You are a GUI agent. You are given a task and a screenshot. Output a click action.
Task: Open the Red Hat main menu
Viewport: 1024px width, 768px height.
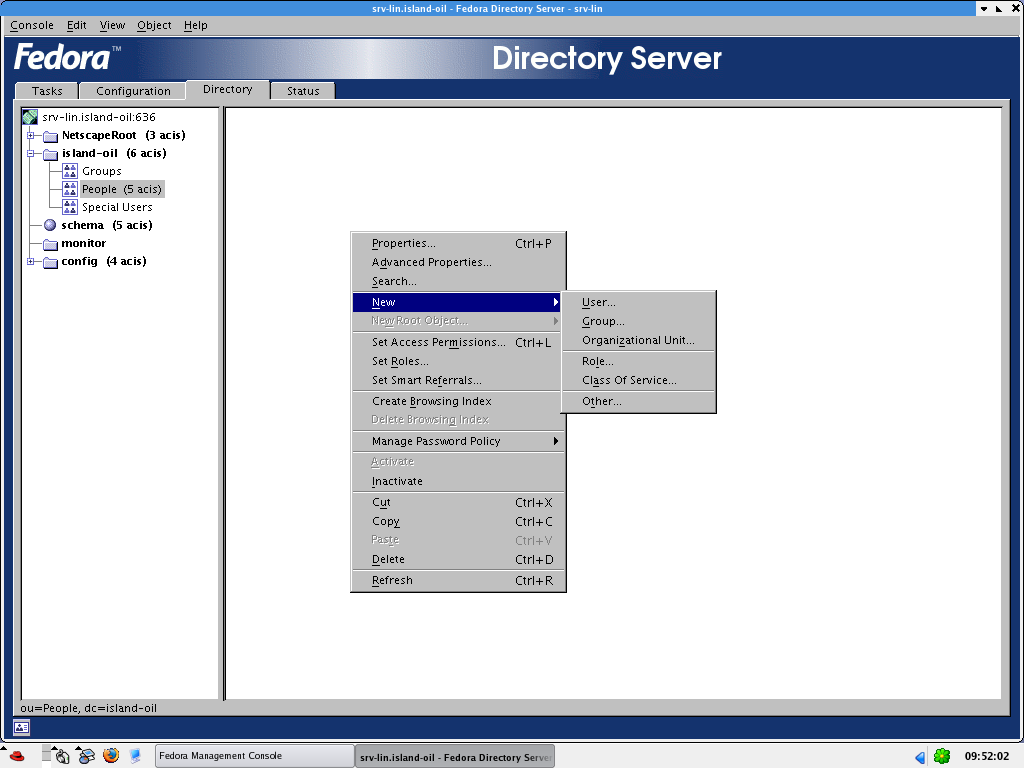click(16, 756)
